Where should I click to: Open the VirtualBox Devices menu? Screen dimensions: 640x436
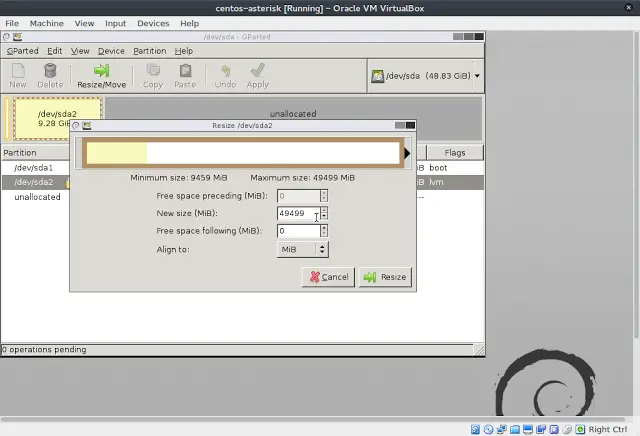click(153, 23)
